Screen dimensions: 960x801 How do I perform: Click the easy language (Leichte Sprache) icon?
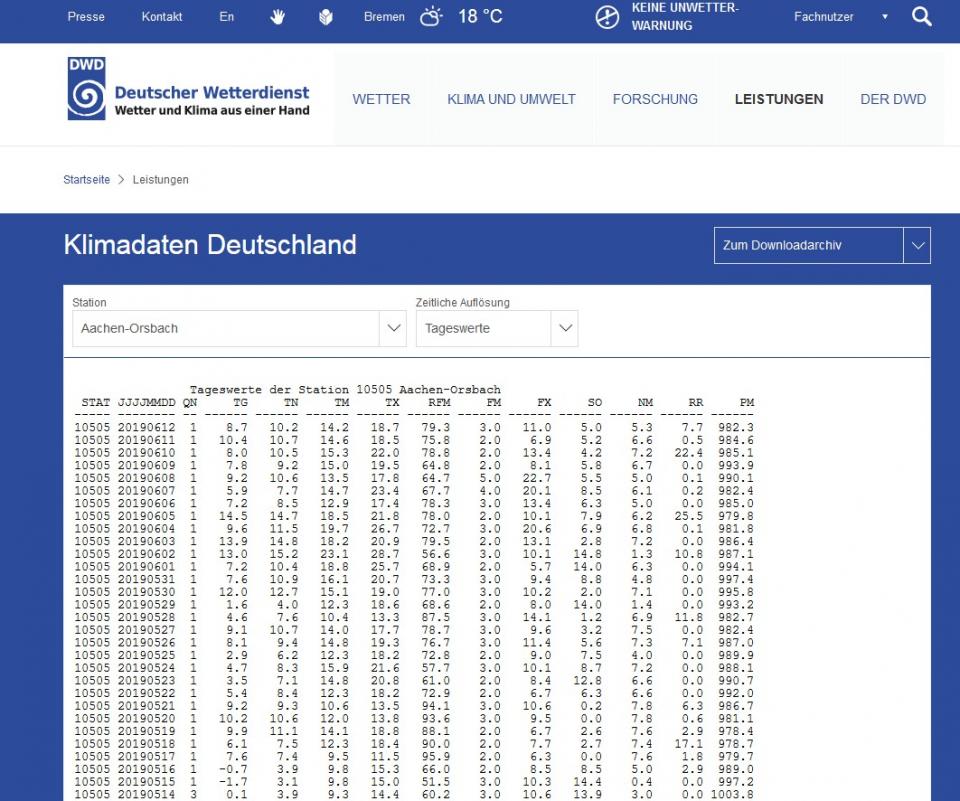pyautogui.click(x=326, y=17)
